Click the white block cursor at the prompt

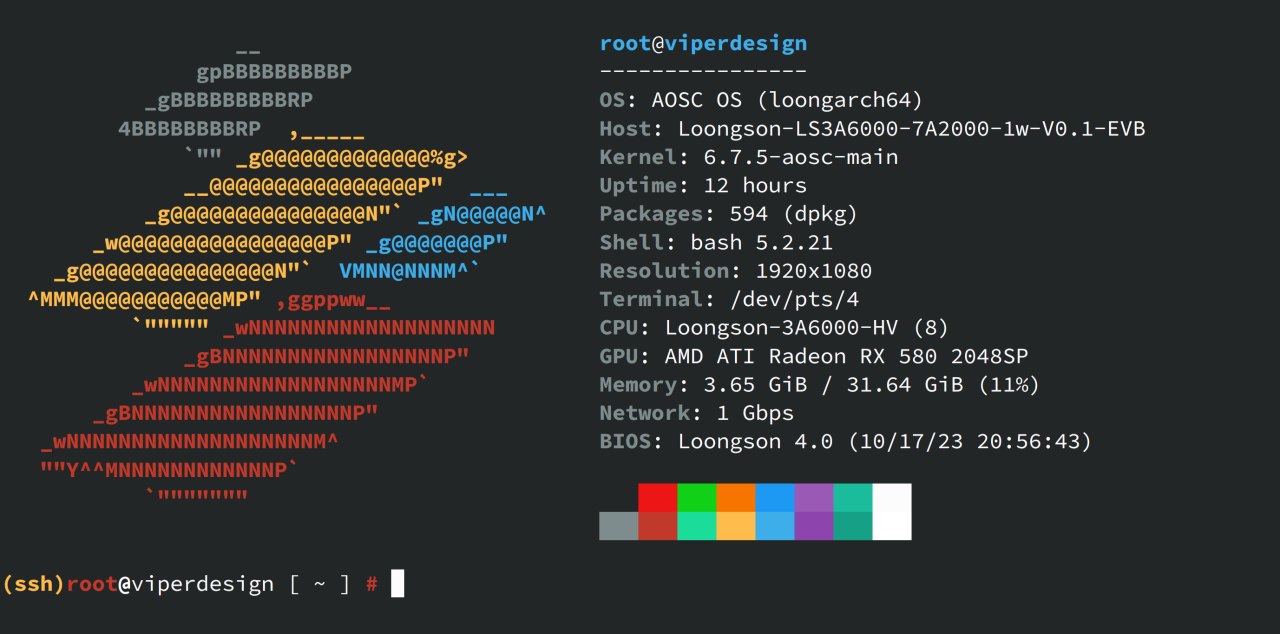pyautogui.click(x=397, y=584)
